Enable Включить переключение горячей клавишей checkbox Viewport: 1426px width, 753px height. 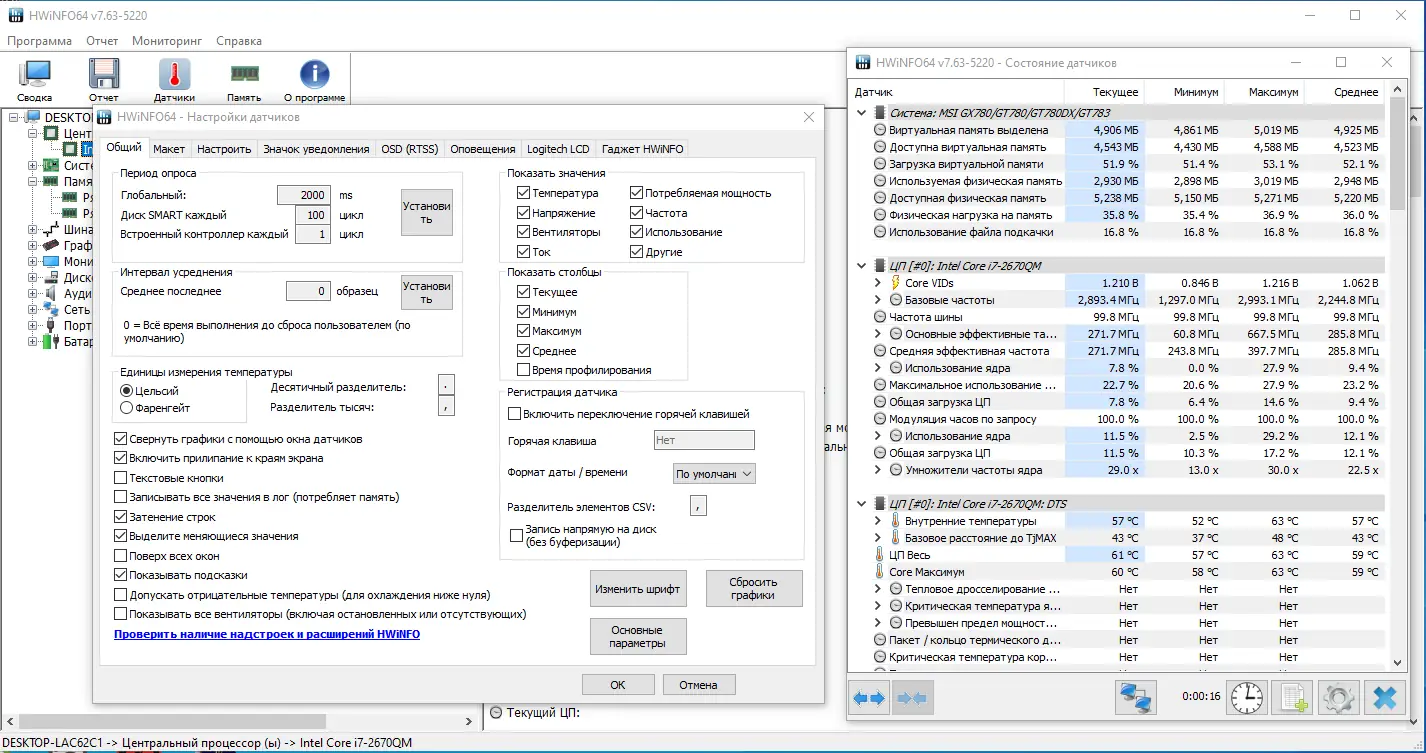(515, 414)
